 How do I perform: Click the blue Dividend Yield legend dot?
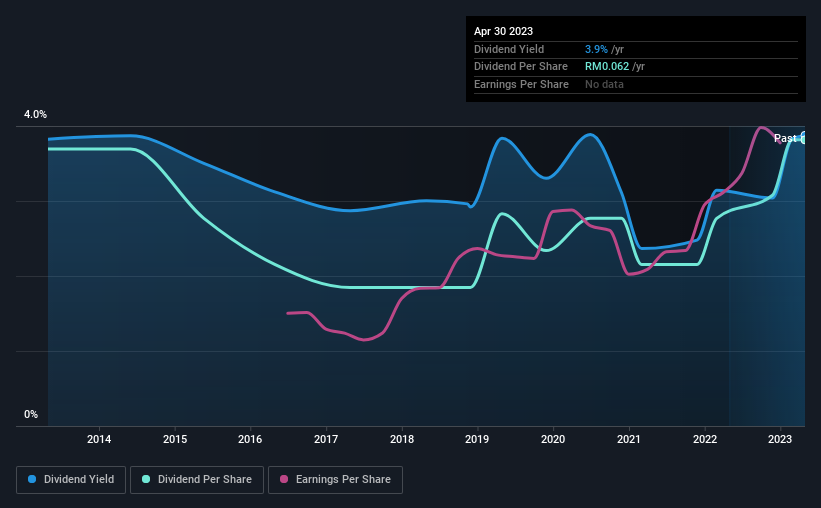point(32,479)
